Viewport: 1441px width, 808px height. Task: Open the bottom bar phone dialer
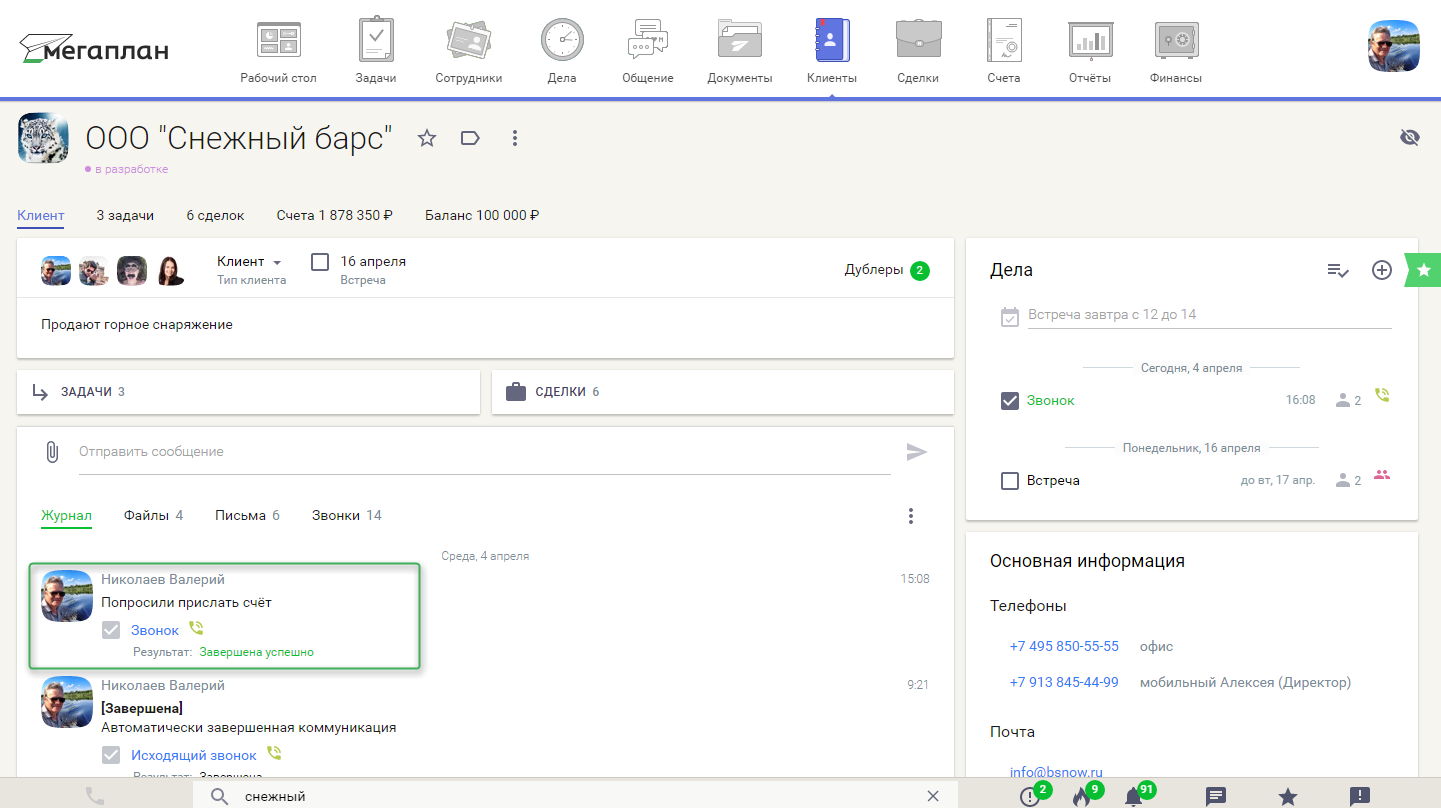pyautogui.click(x=95, y=796)
